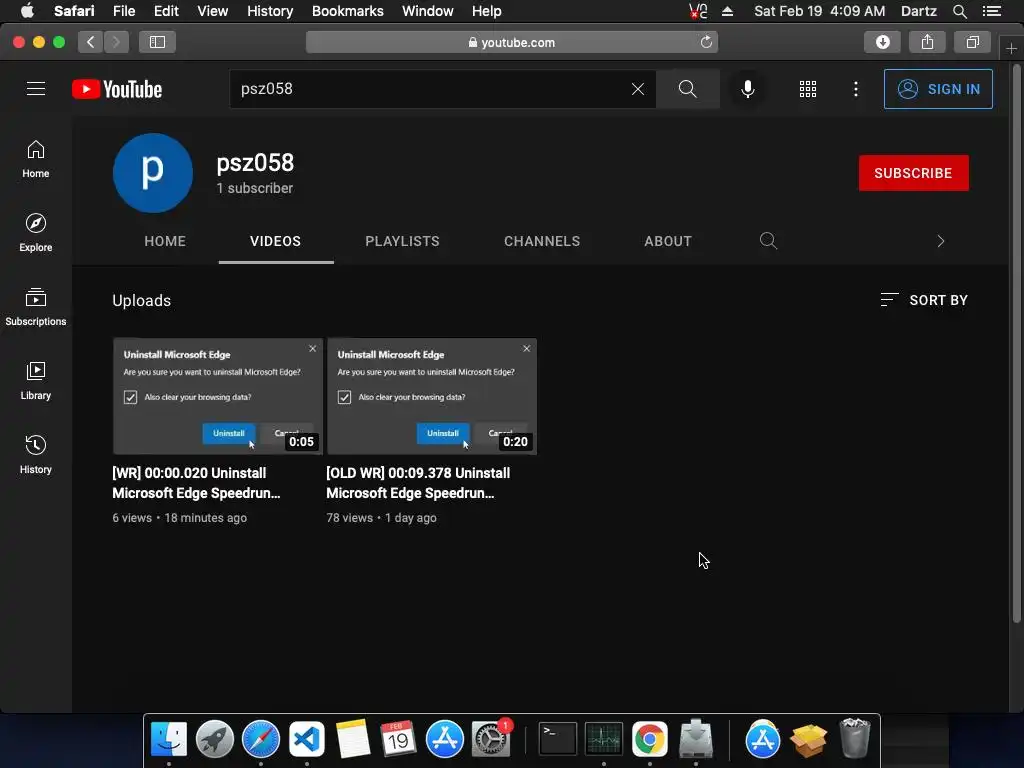Toggle the Safari sidebar button
Screen dimensions: 1024x768
point(157,42)
